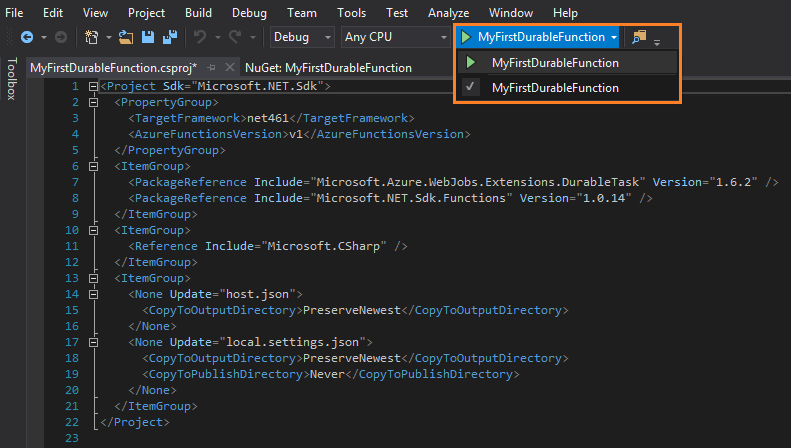Collapse the PropertyGroup on line 2

[x=93, y=102]
